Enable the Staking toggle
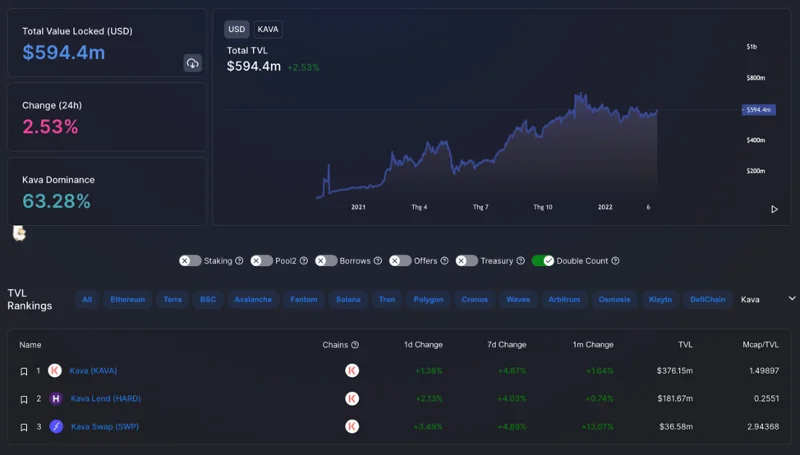The width and height of the screenshot is (800, 455). 190,261
